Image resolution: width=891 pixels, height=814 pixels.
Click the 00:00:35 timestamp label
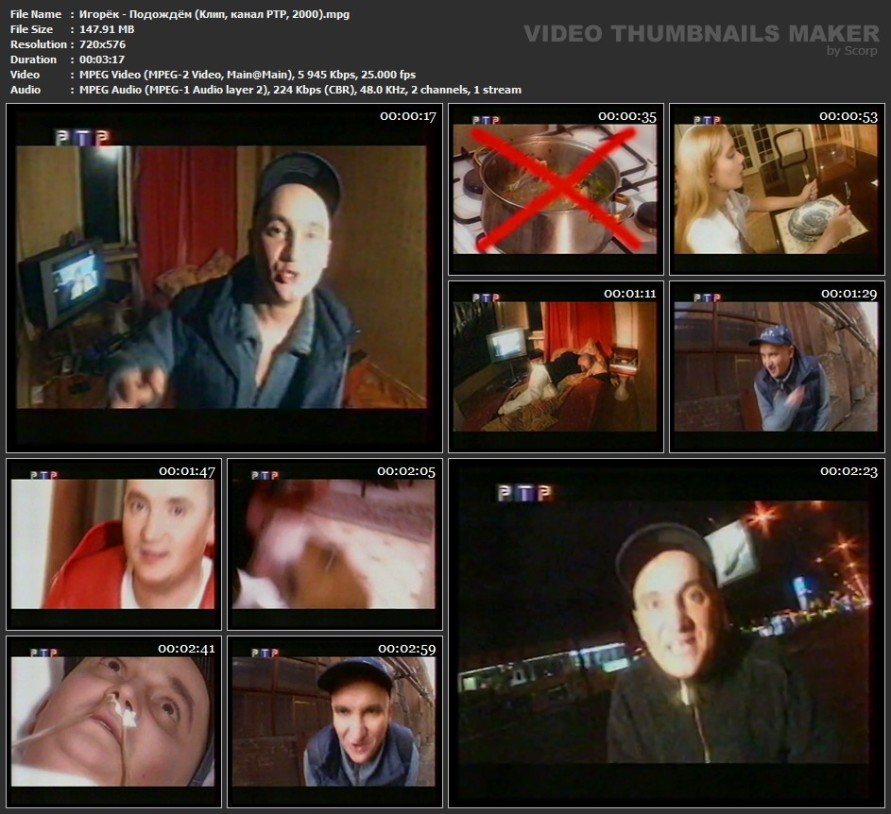click(x=627, y=117)
